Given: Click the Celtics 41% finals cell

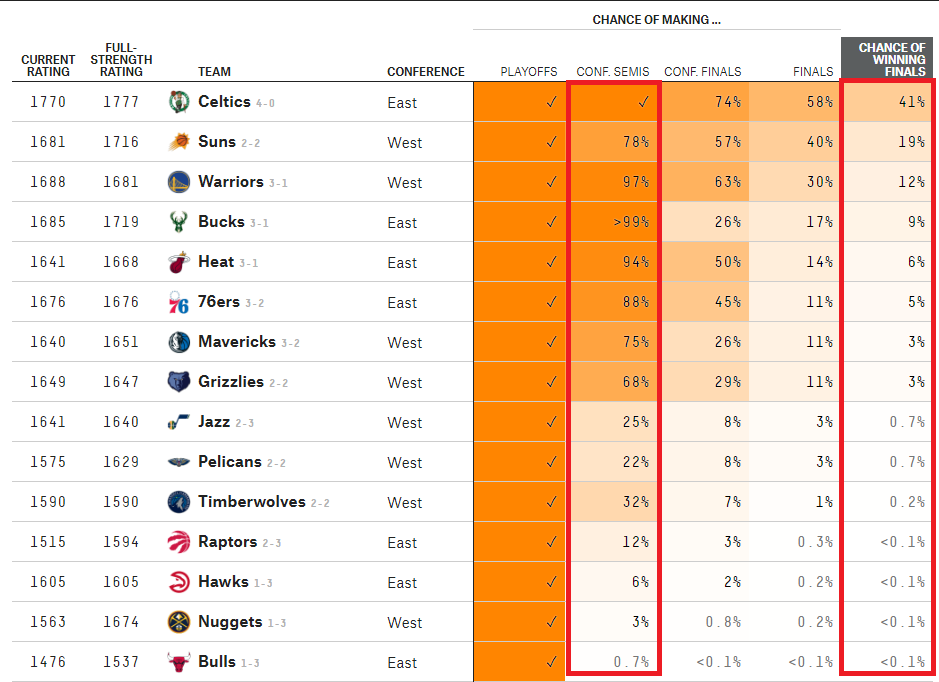Looking at the screenshot, I should (887, 102).
